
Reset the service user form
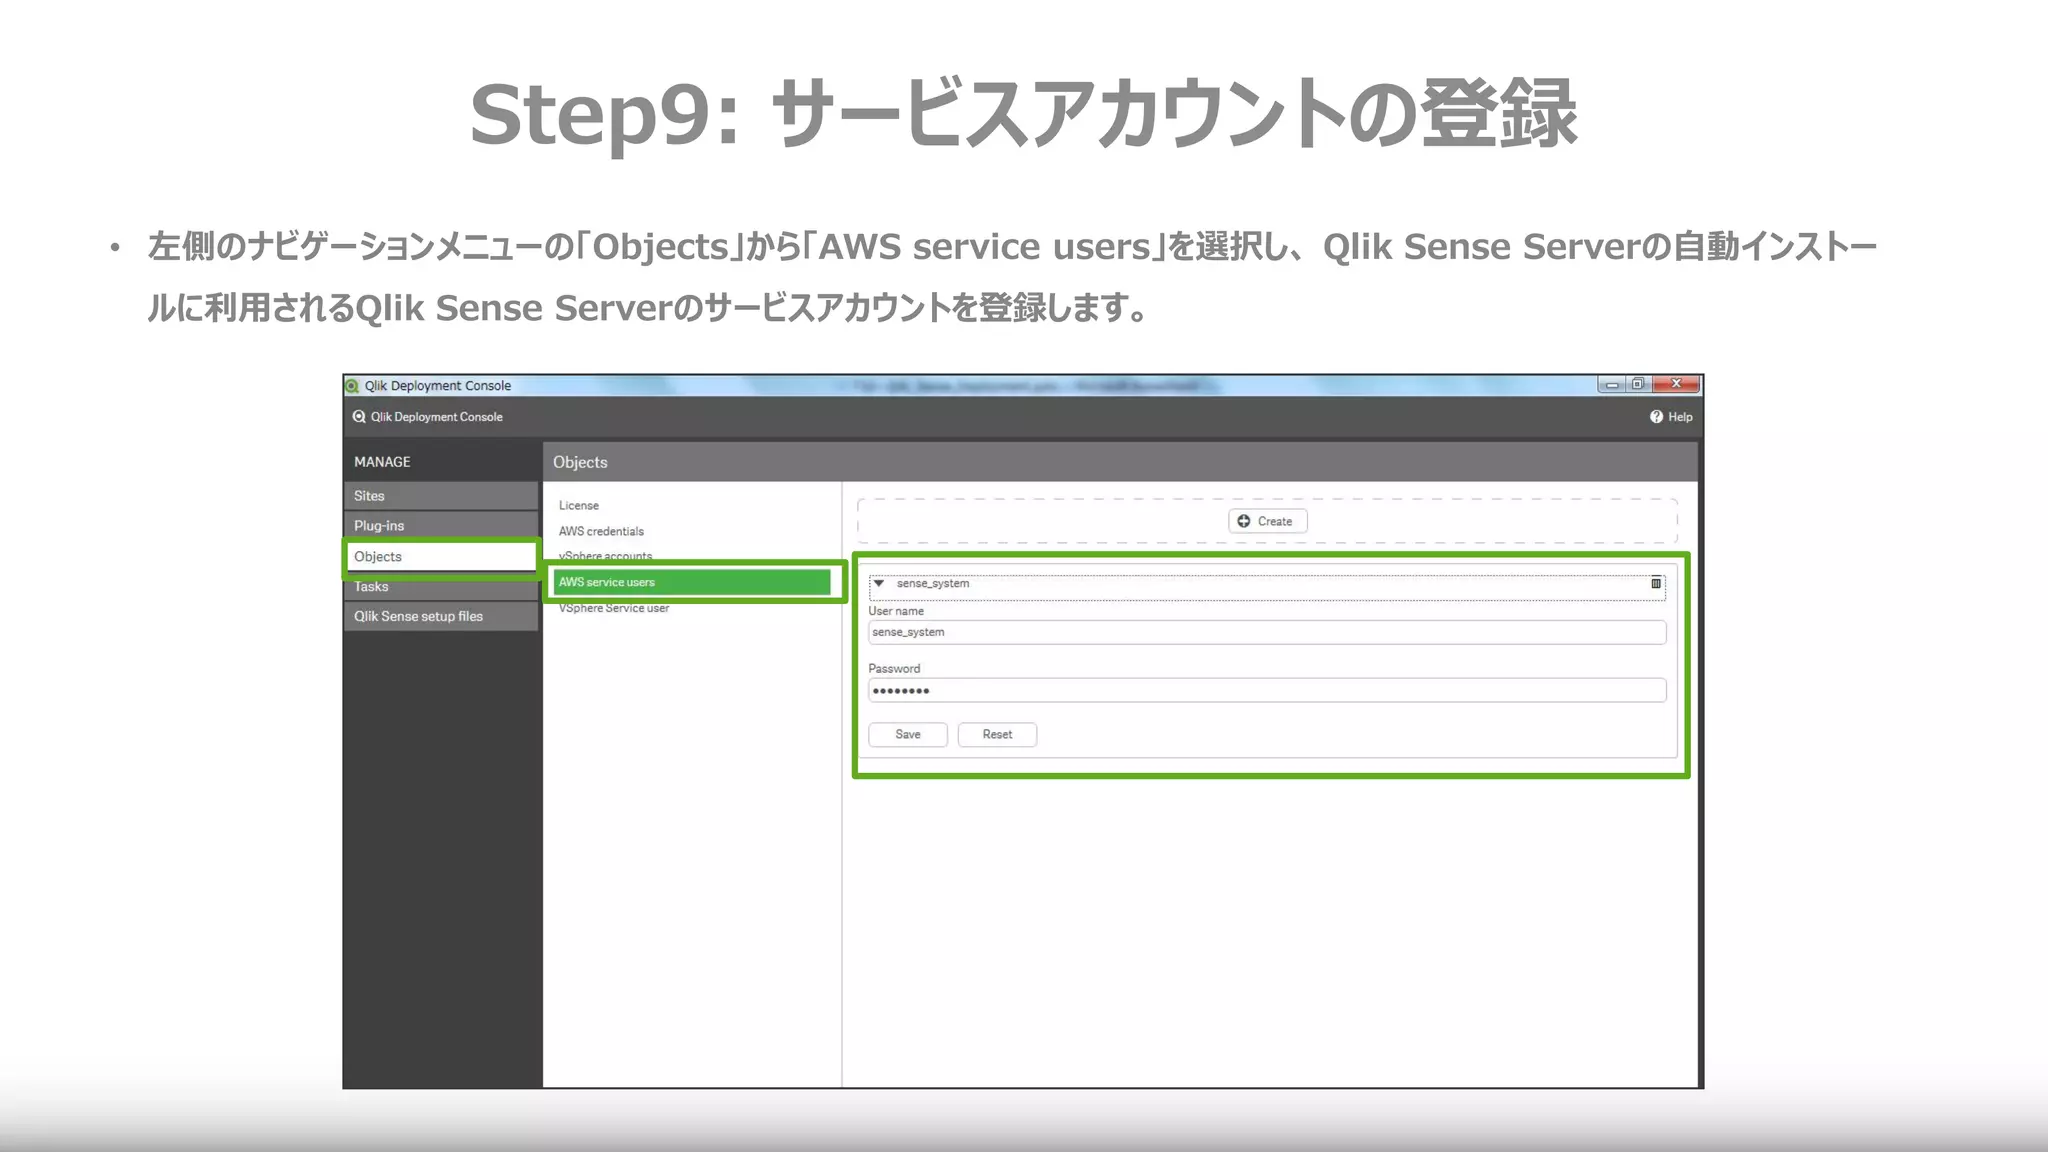pyautogui.click(x=997, y=735)
